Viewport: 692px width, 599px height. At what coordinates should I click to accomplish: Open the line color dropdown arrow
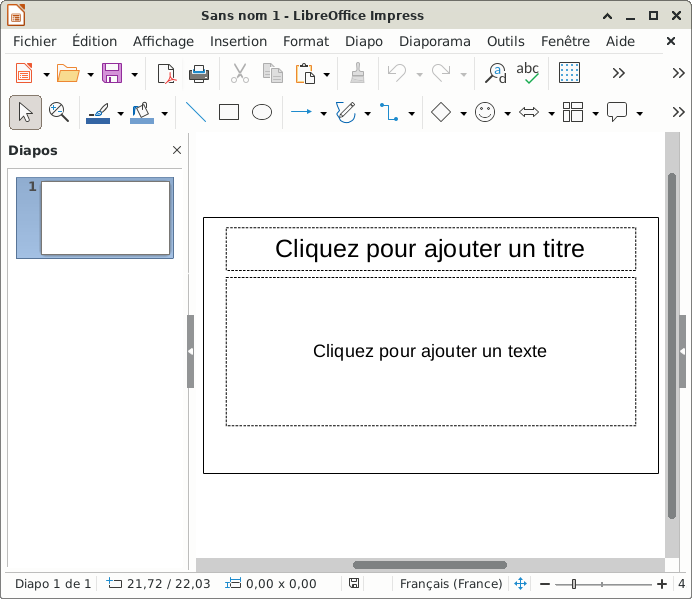[120, 114]
